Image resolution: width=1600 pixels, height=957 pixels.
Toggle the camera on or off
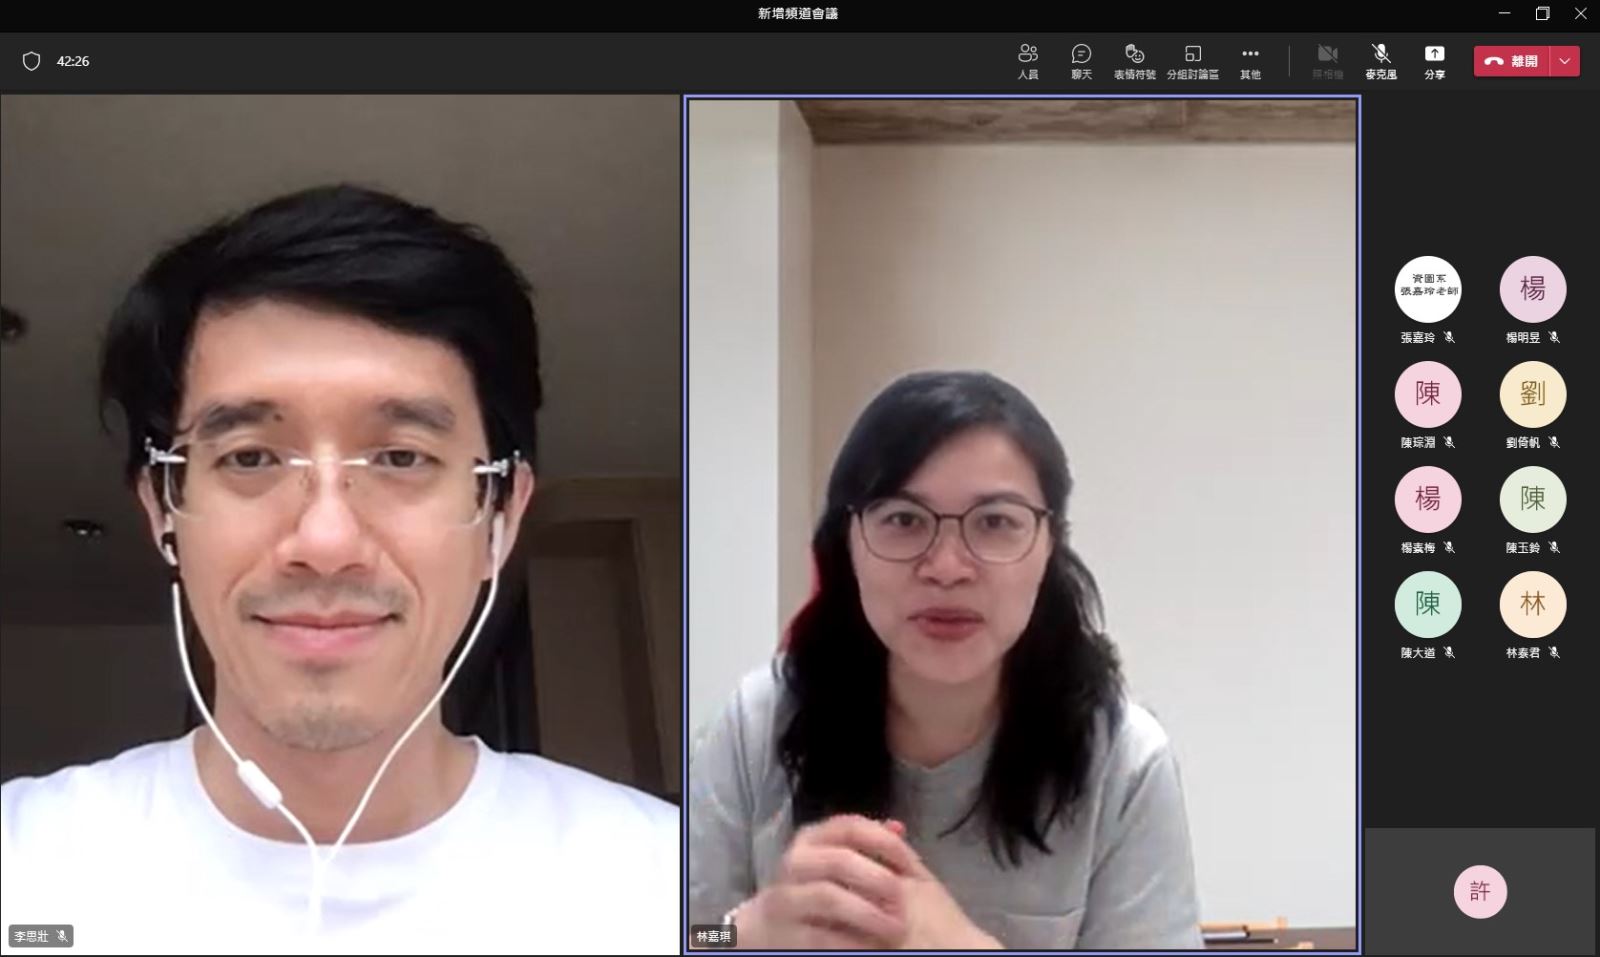[1327, 60]
